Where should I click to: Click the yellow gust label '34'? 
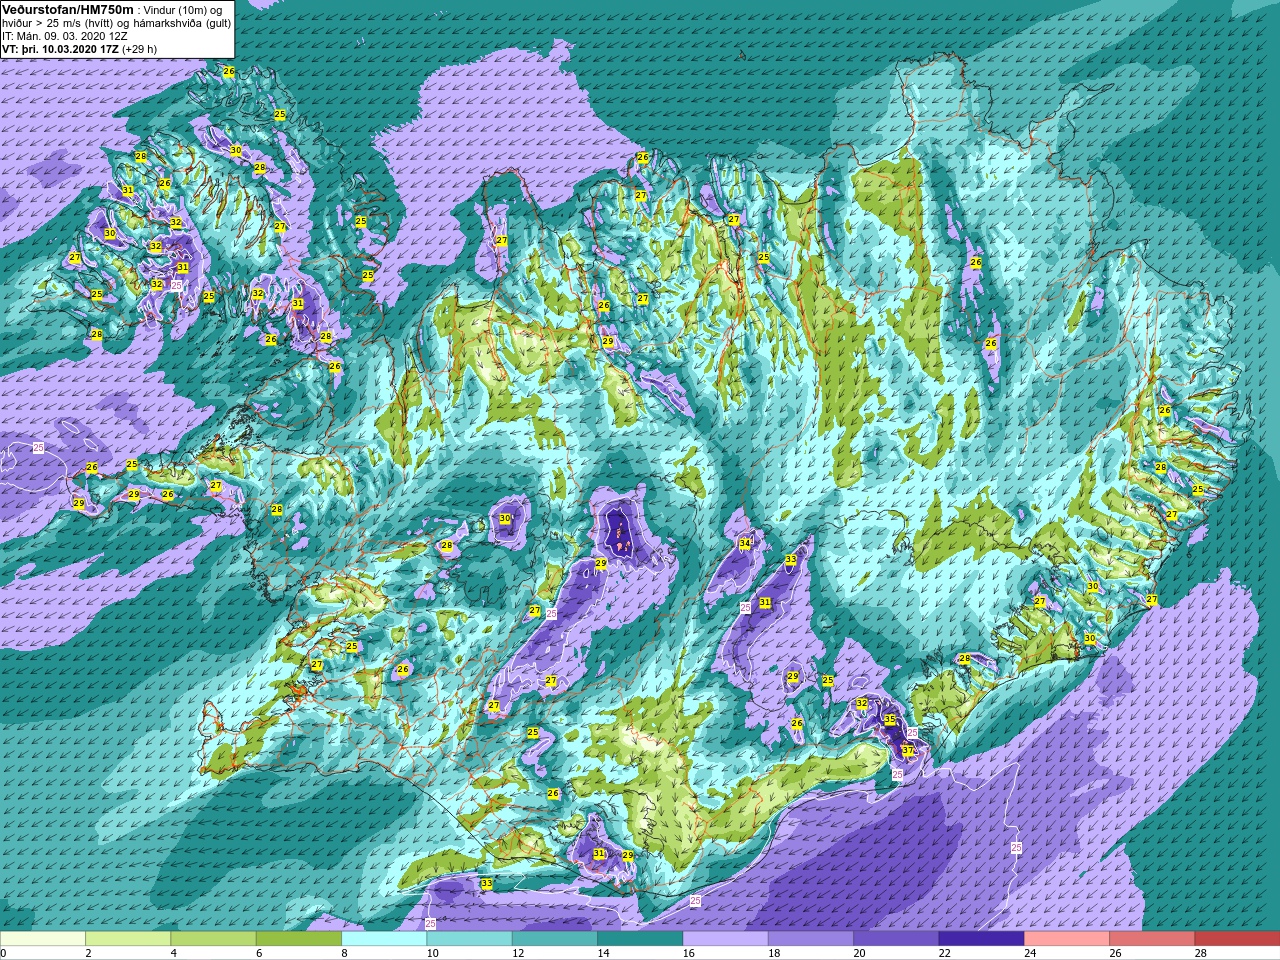pos(745,543)
